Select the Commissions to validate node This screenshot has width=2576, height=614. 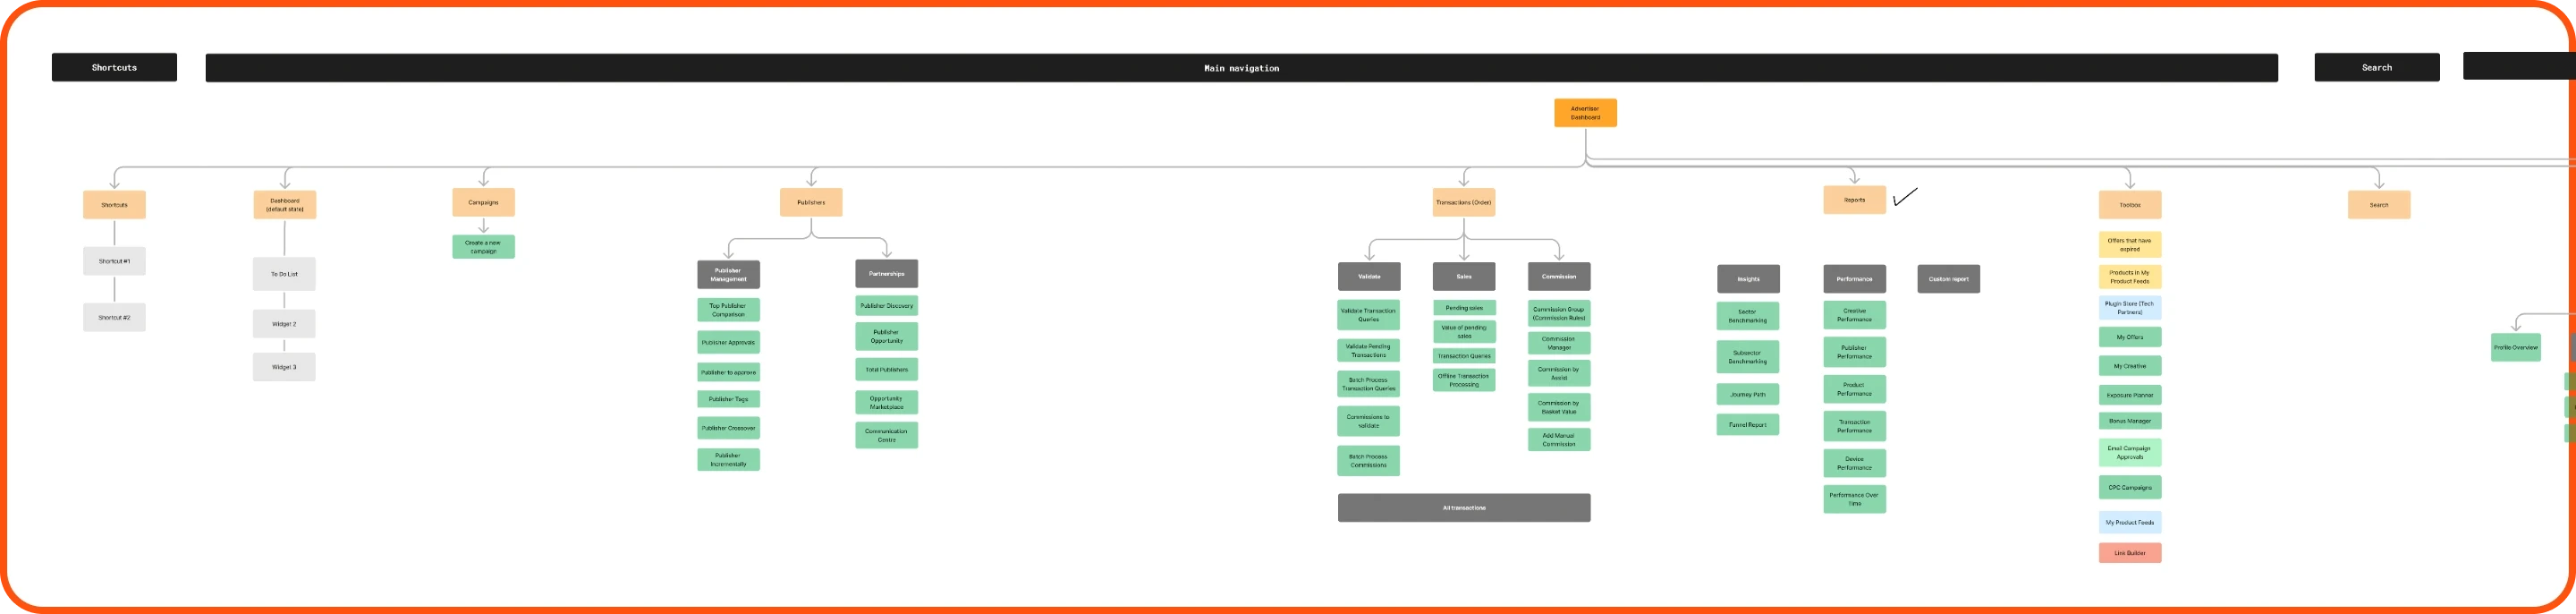click(1368, 421)
